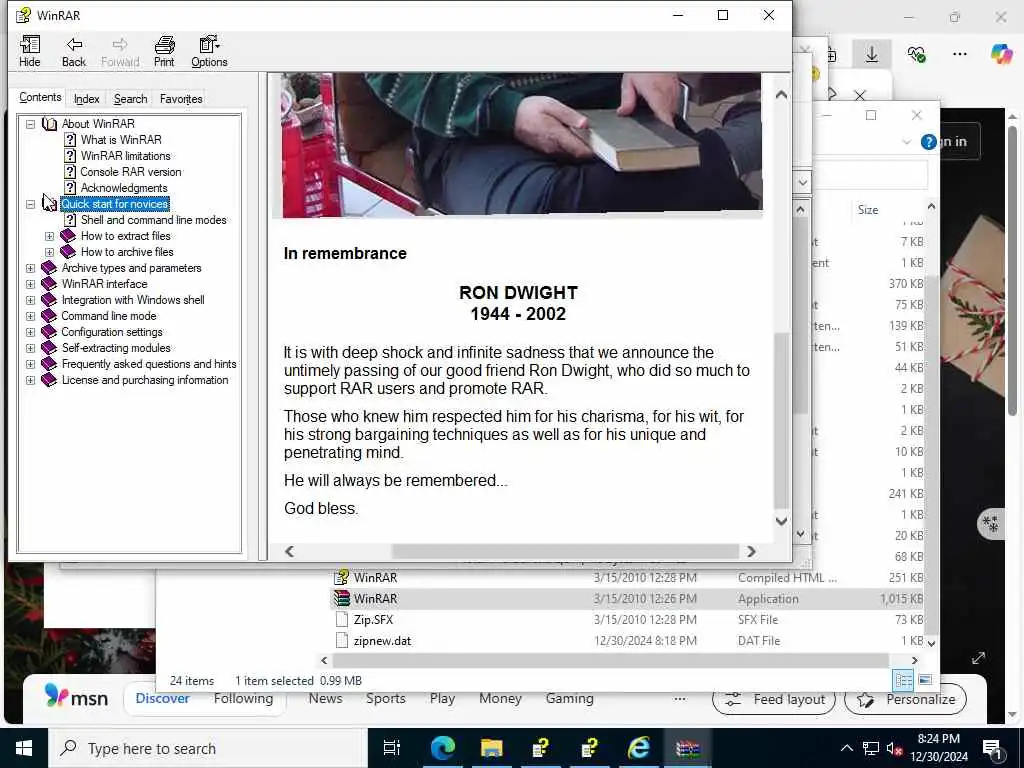Open the Edge downloads icon
This screenshot has width=1024, height=768.
pyautogui.click(x=872, y=54)
